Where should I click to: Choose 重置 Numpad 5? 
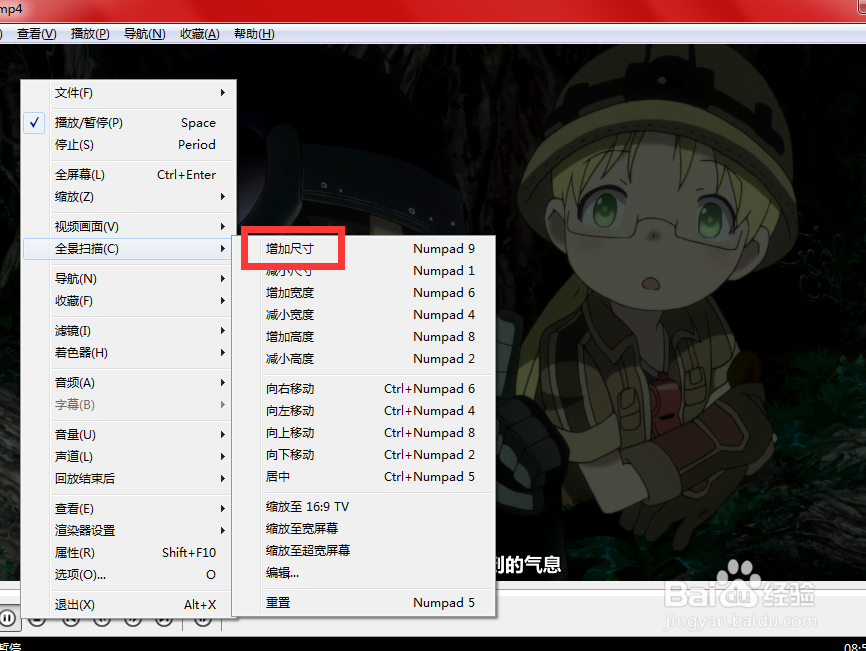(x=363, y=602)
